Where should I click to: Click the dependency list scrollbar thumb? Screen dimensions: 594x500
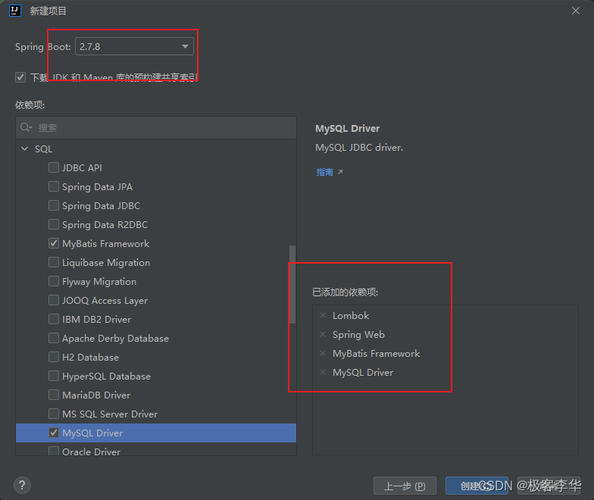pyautogui.click(x=292, y=284)
